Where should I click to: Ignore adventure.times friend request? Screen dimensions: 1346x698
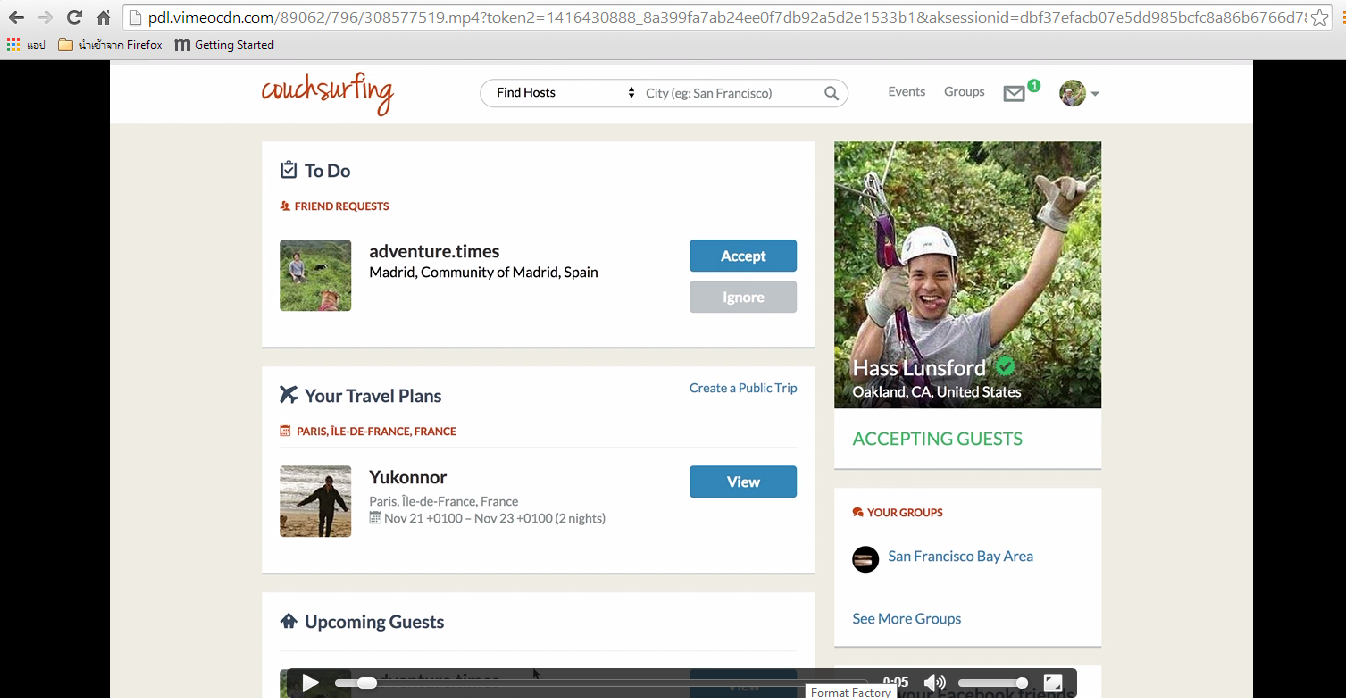tap(743, 297)
